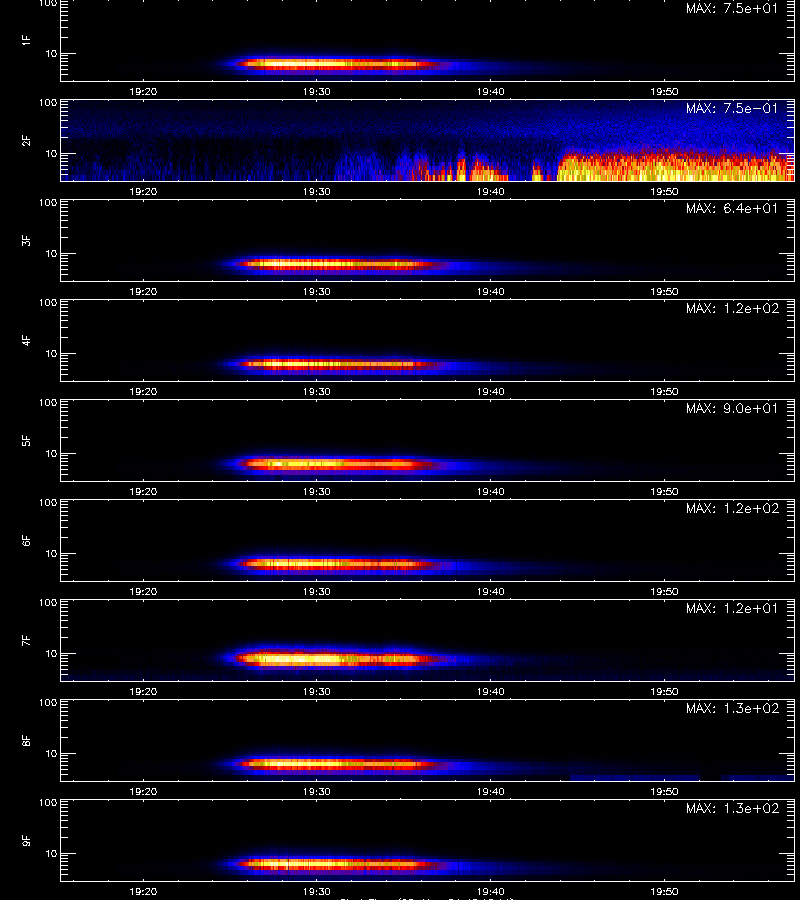Click the 19:20 time tick below panel 7F
This screenshot has height=900, width=800.
(143, 691)
